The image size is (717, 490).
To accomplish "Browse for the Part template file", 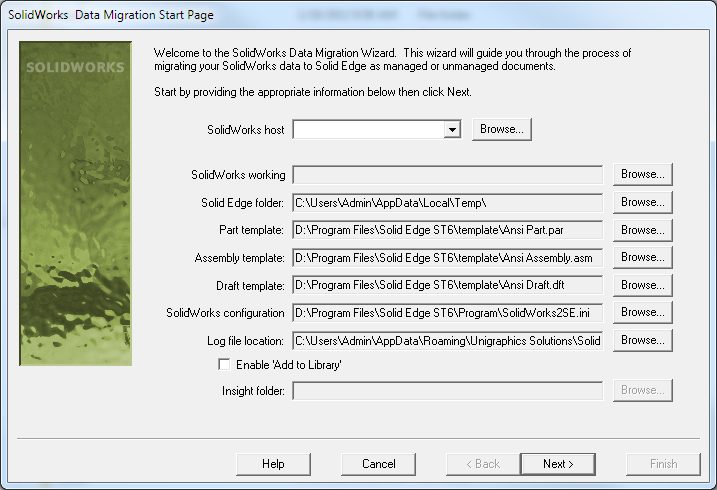I will click(x=642, y=230).
